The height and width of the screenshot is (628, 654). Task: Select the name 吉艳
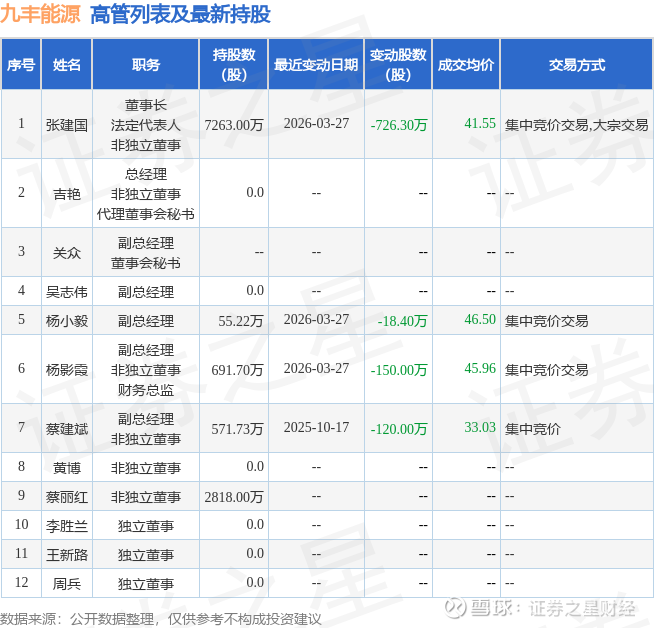click(x=67, y=194)
